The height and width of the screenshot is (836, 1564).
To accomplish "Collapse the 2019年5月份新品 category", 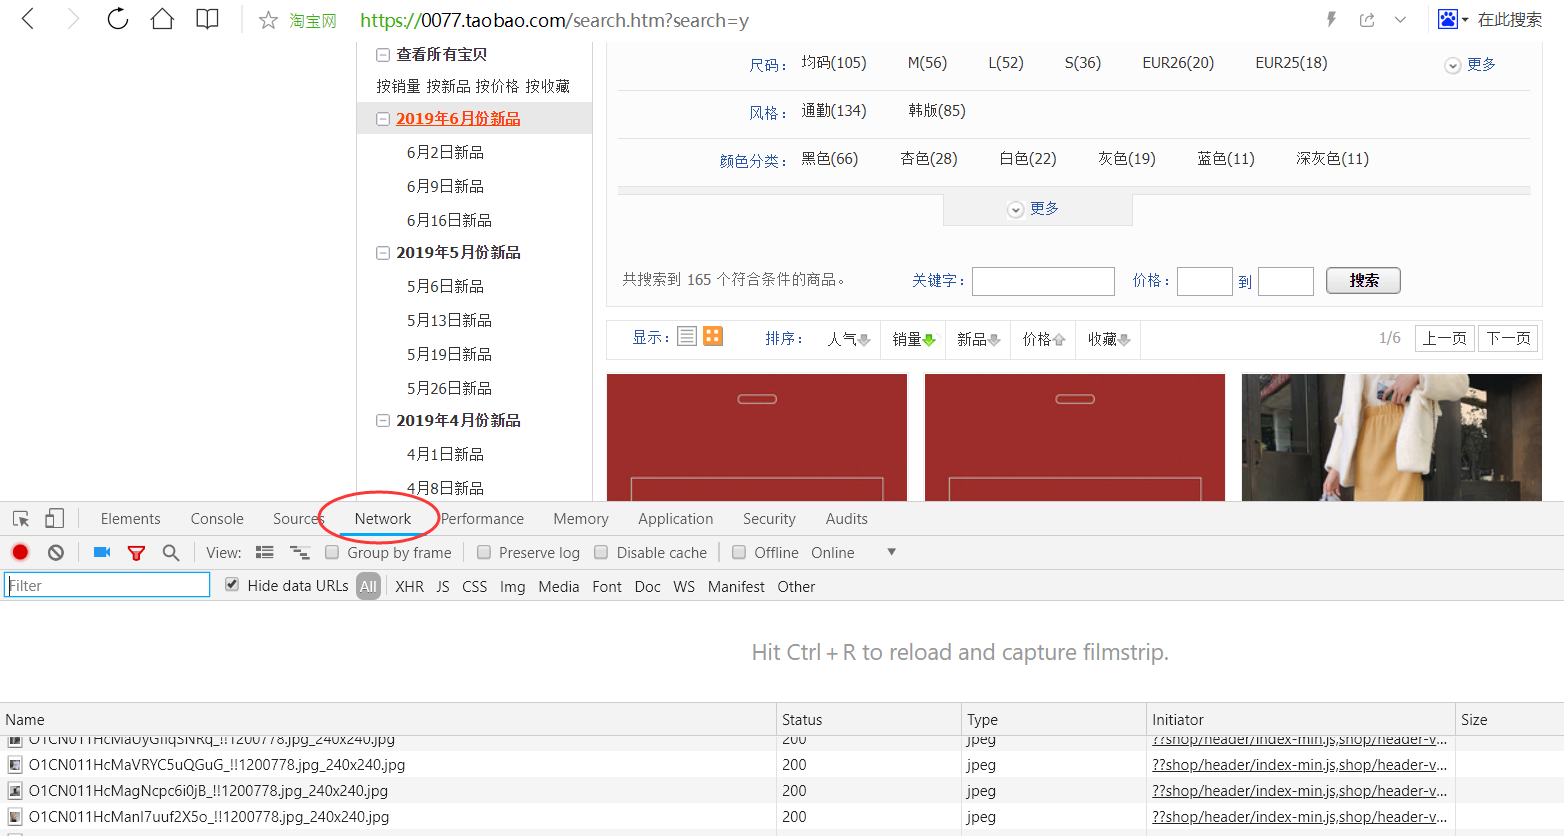I will click(x=383, y=253).
